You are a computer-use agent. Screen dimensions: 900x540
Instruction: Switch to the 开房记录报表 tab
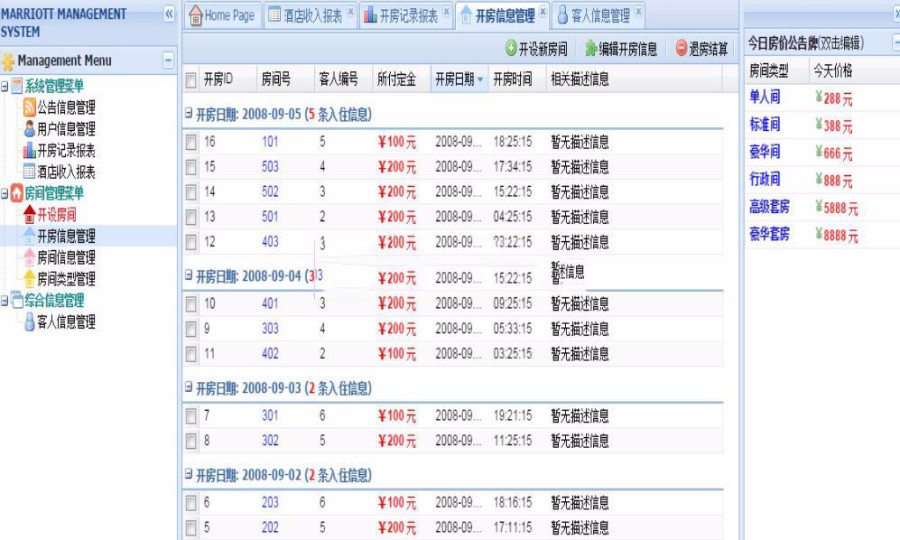click(x=406, y=15)
